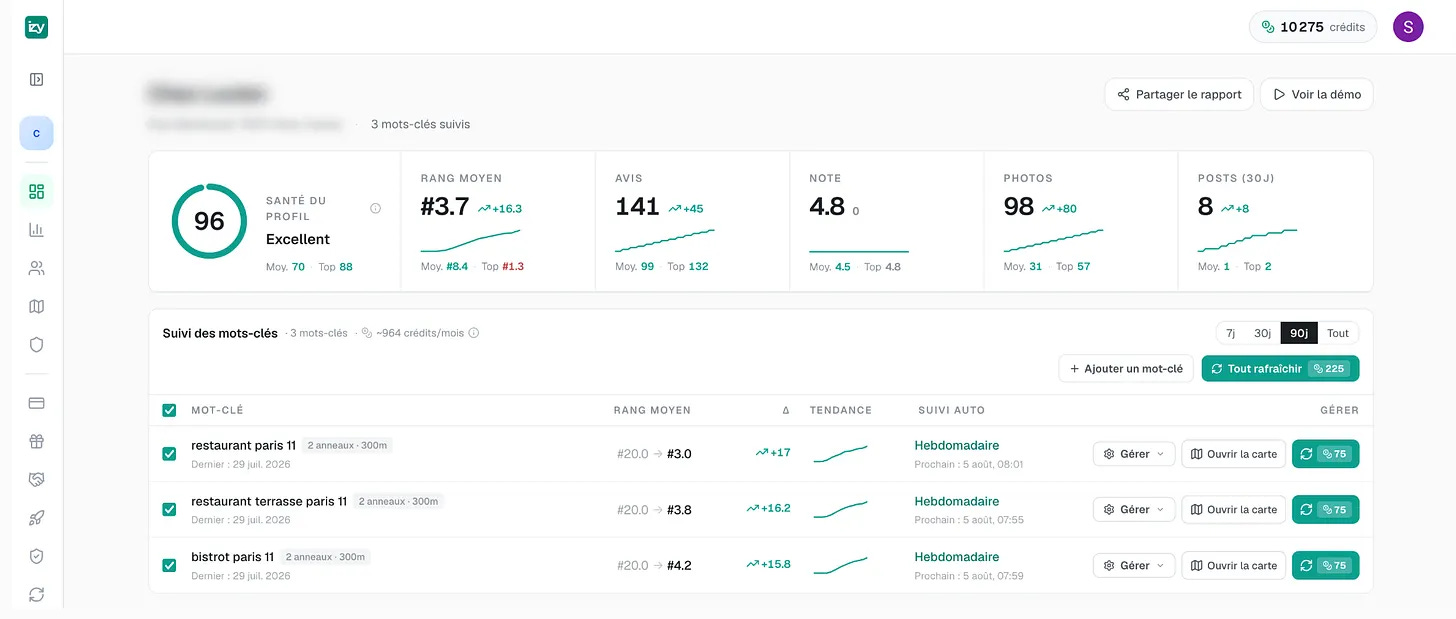Switch to the Tout period tab
The width and height of the screenshot is (1456, 619).
coord(1338,333)
